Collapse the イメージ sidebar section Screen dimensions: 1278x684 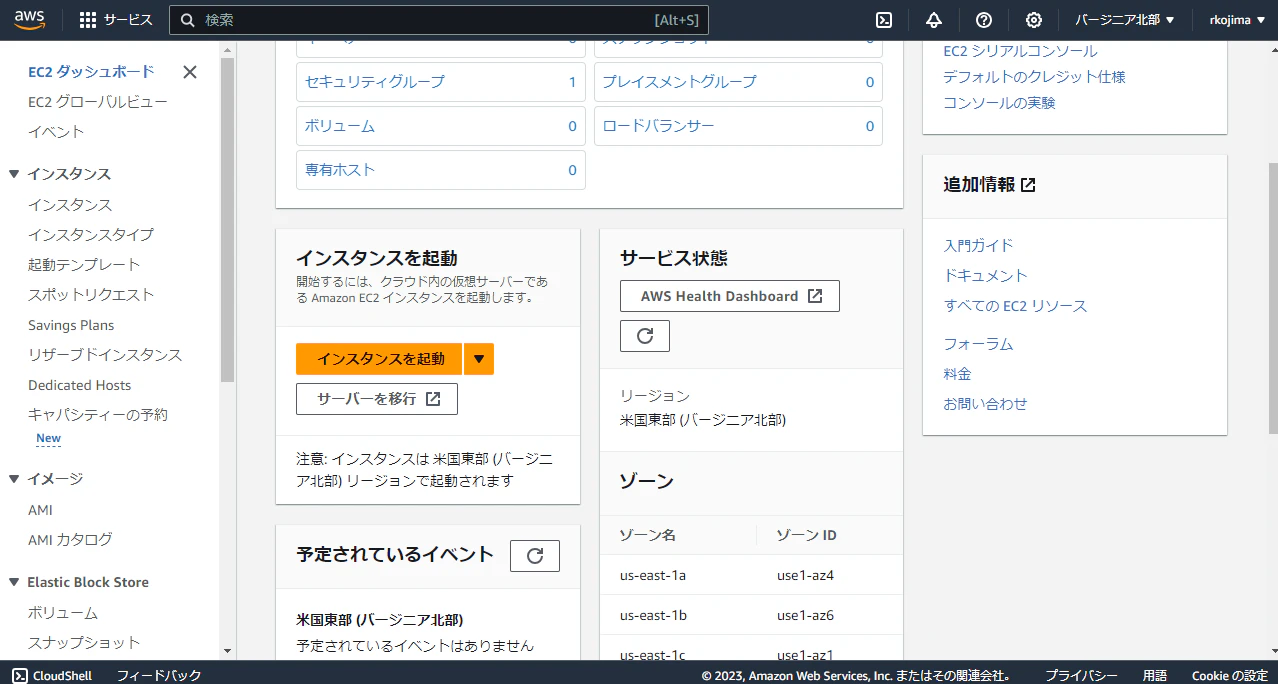click(14, 479)
